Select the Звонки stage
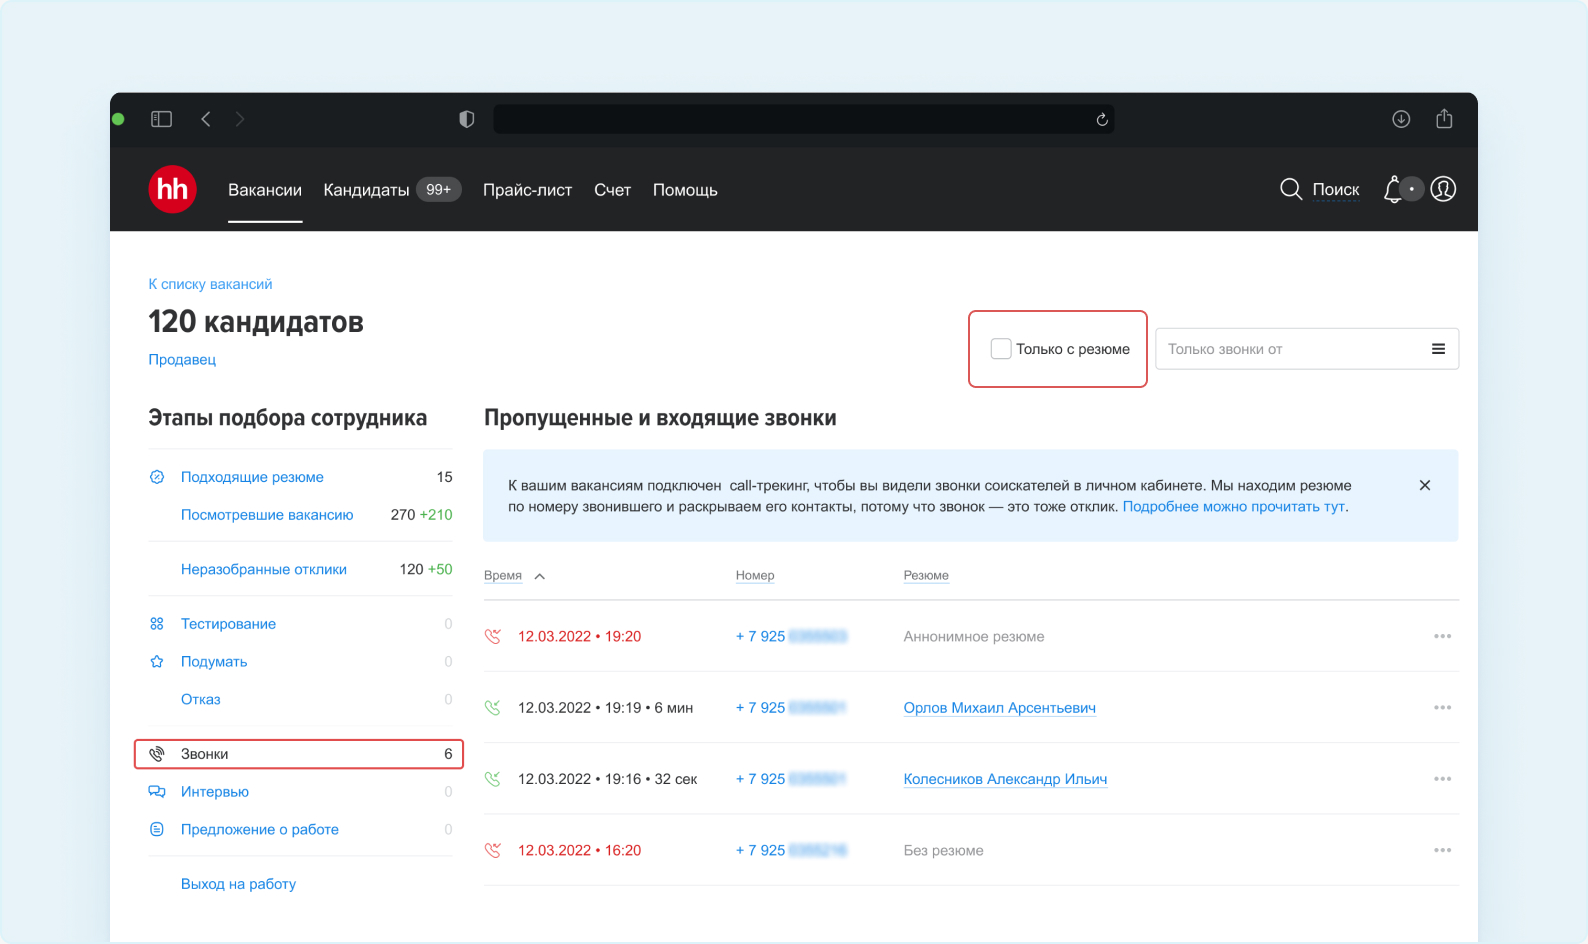This screenshot has width=1588, height=944. pos(299,754)
